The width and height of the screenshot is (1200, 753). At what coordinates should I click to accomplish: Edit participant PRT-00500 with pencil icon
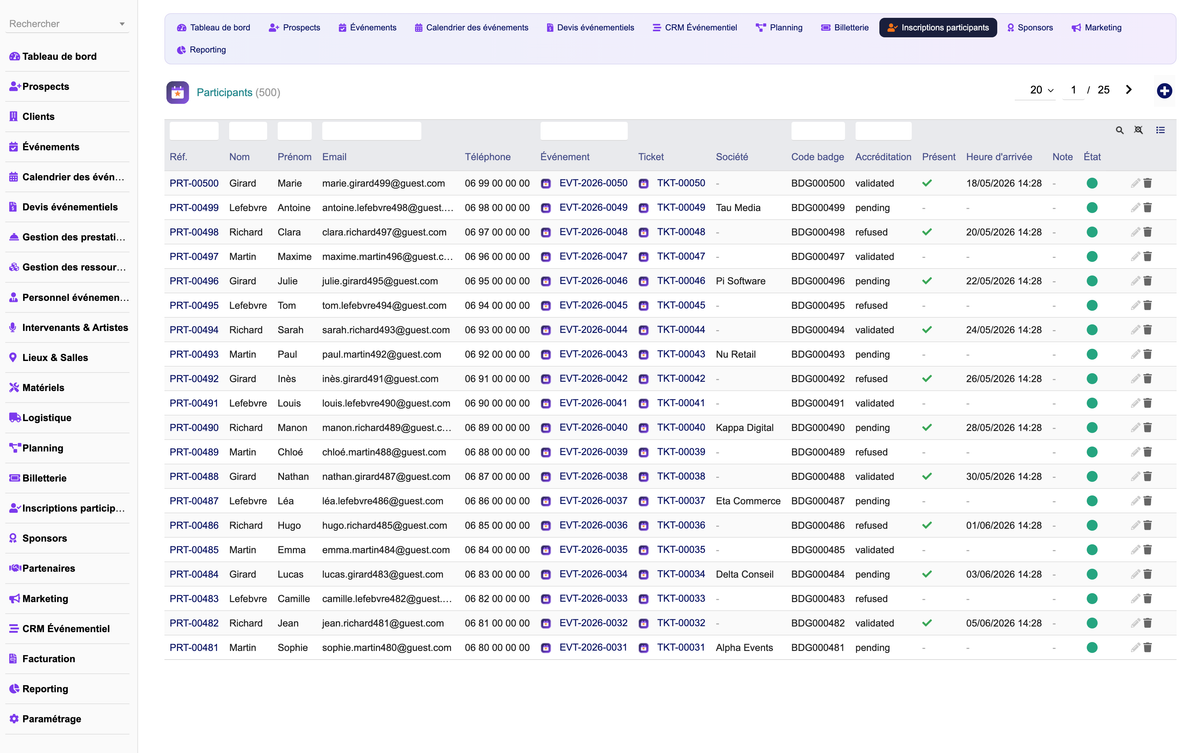(1135, 183)
